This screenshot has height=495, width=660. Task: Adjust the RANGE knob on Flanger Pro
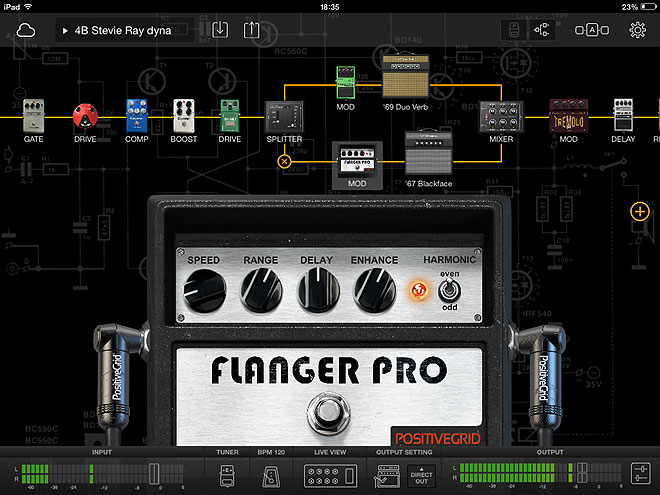(261, 291)
